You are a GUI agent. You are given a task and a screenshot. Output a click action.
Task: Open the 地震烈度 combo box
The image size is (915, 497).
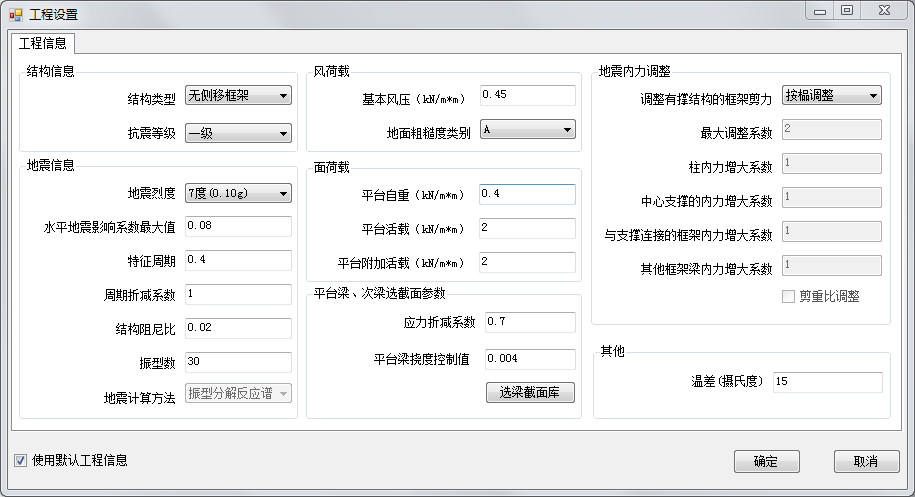coord(237,193)
